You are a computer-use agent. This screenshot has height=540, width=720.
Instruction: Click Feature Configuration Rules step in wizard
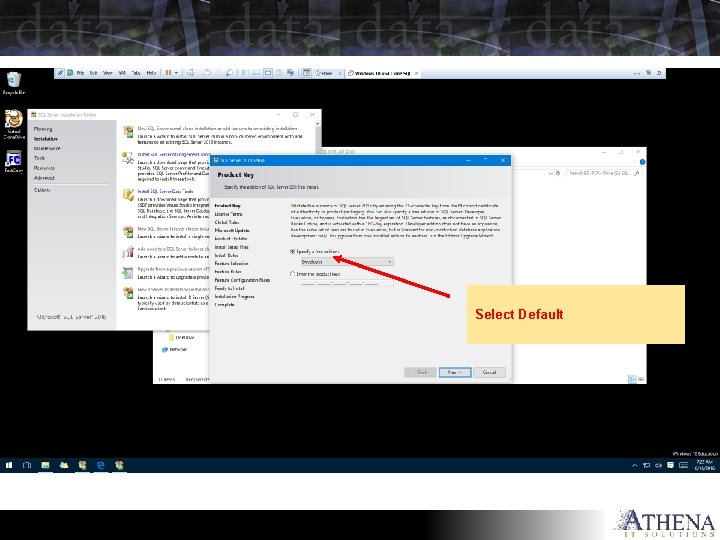pos(242,280)
